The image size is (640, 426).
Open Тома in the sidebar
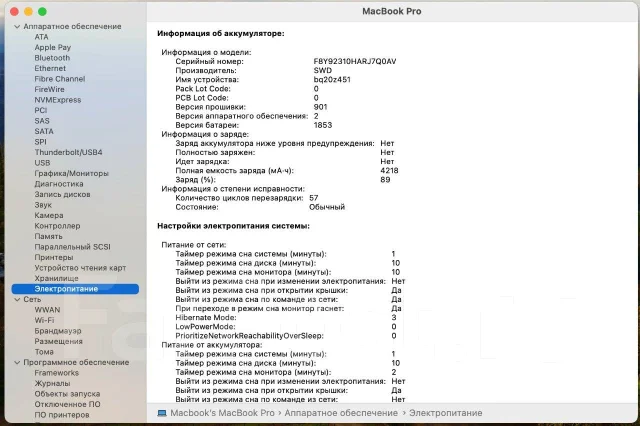click(44, 352)
